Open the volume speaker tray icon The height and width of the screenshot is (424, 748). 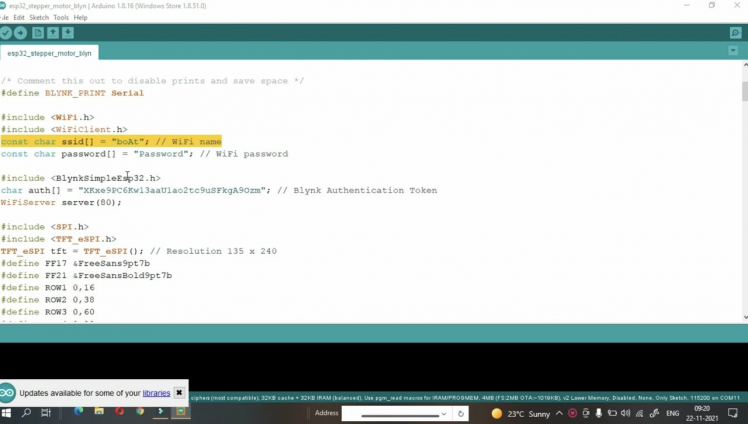pos(625,413)
